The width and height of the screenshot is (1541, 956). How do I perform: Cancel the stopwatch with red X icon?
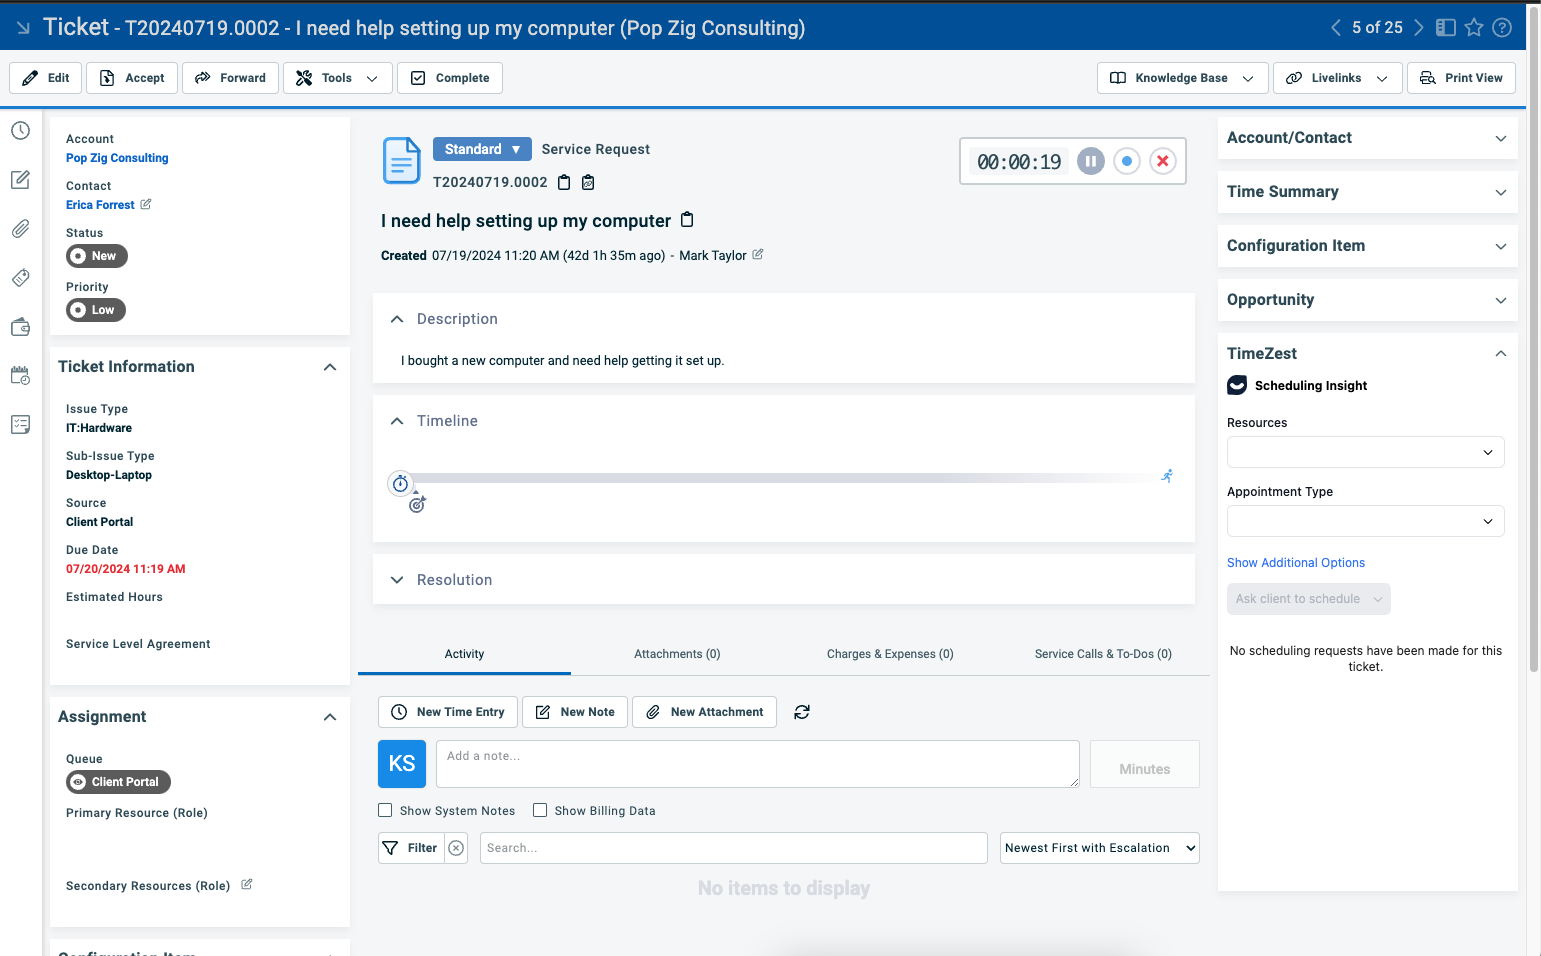click(1162, 161)
